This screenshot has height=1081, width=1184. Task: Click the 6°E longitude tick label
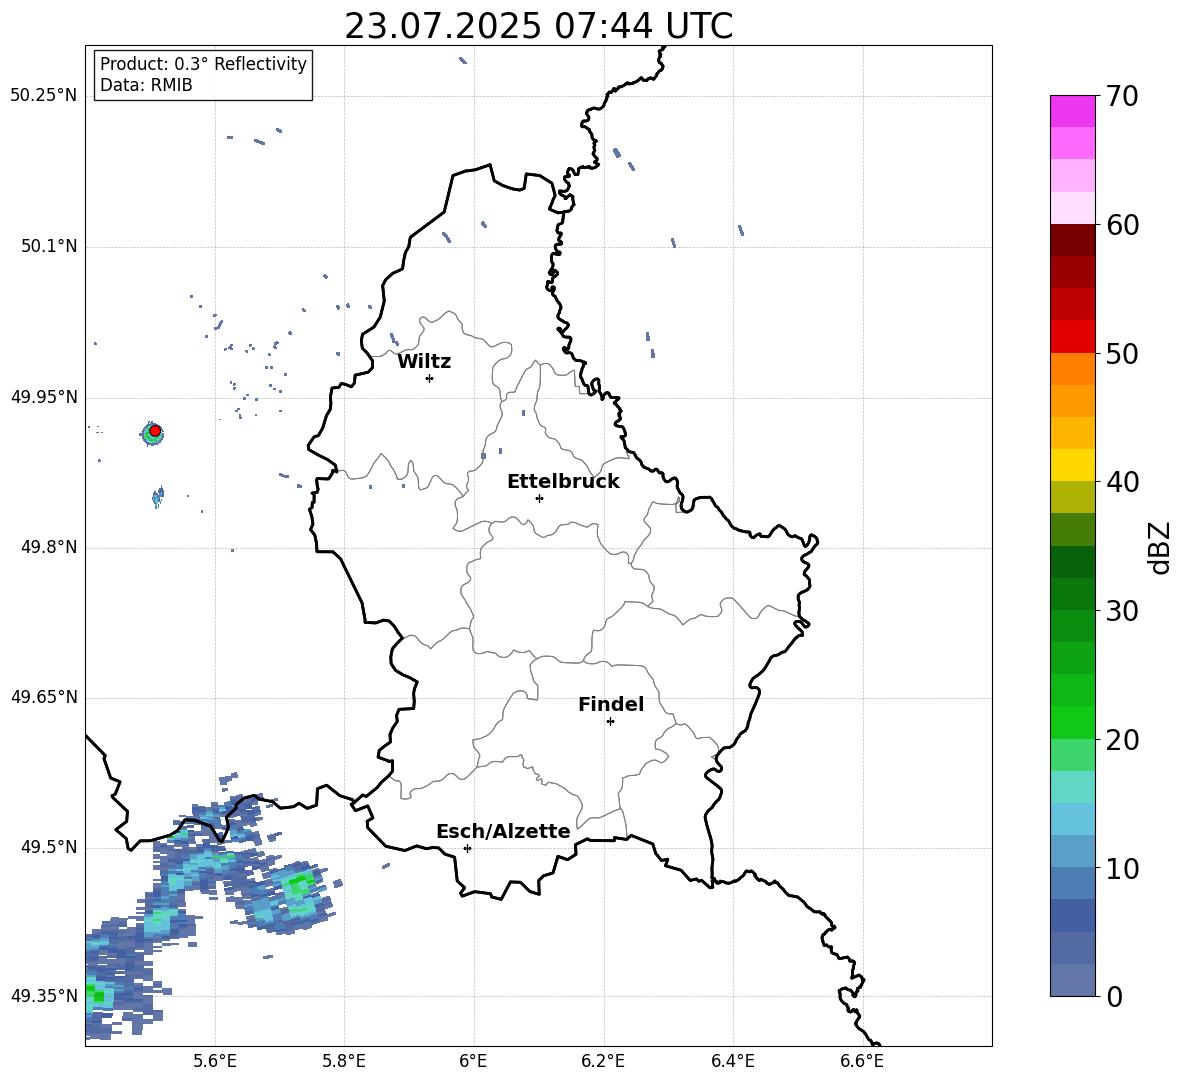coord(473,1061)
